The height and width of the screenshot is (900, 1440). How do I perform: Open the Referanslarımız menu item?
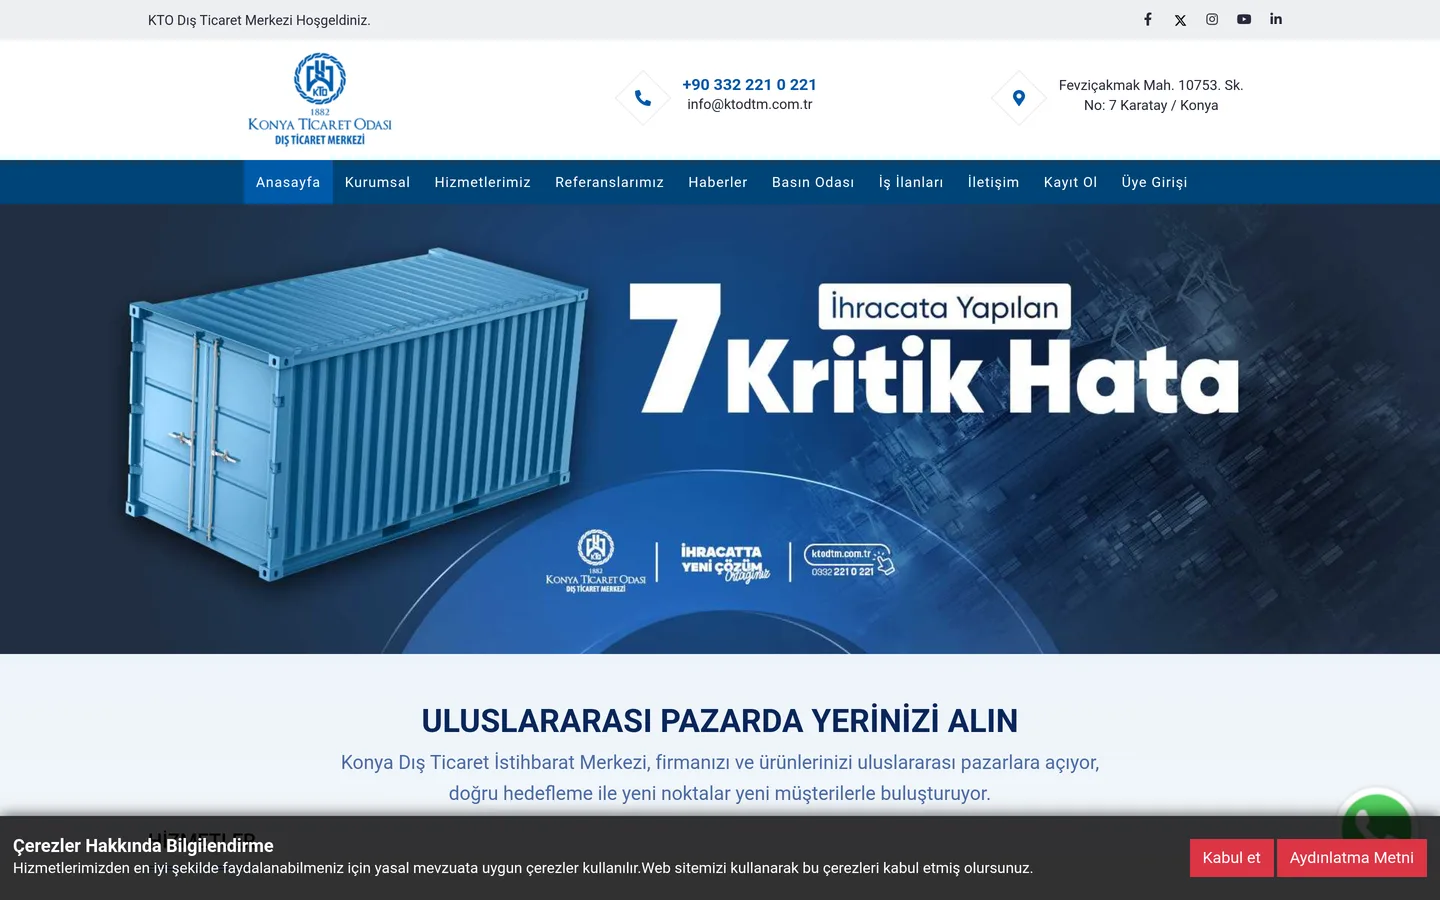click(x=610, y=182)
